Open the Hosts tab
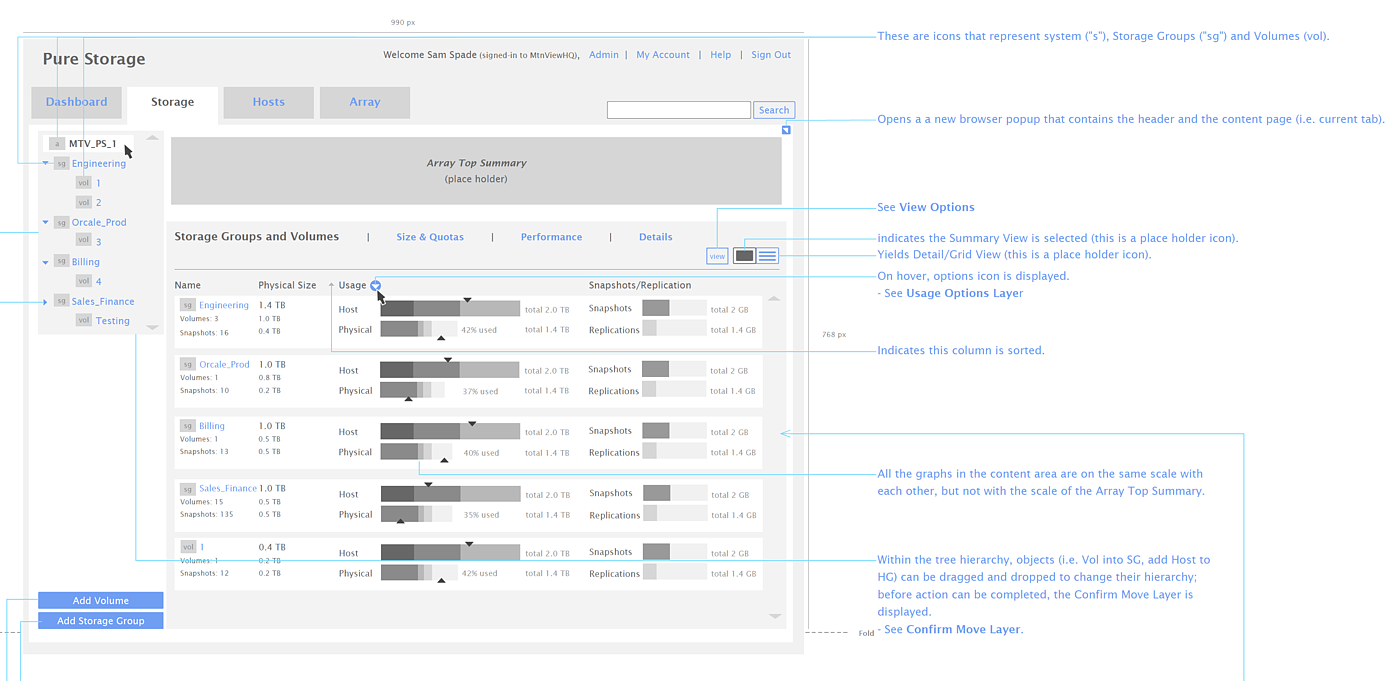 tap(268, 102)
